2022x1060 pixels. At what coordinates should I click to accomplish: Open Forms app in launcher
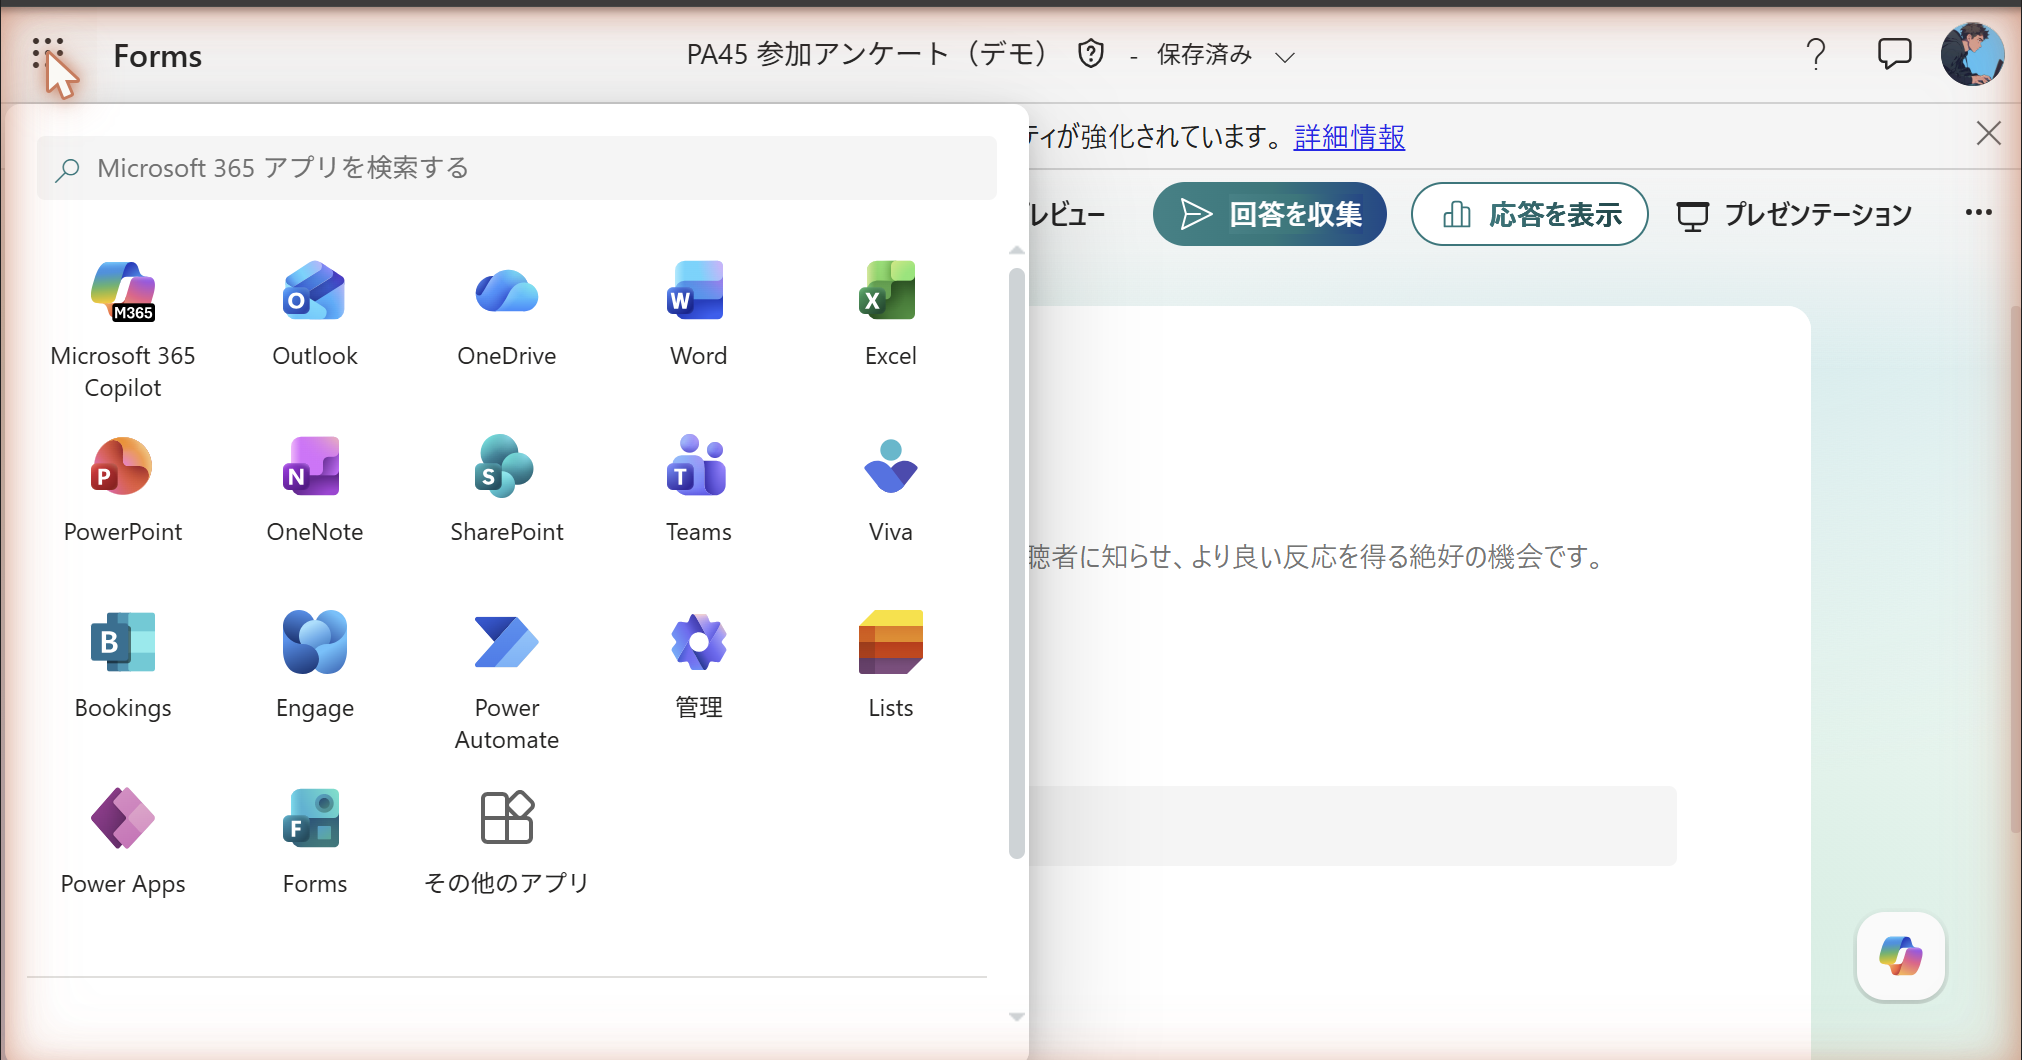315,842
